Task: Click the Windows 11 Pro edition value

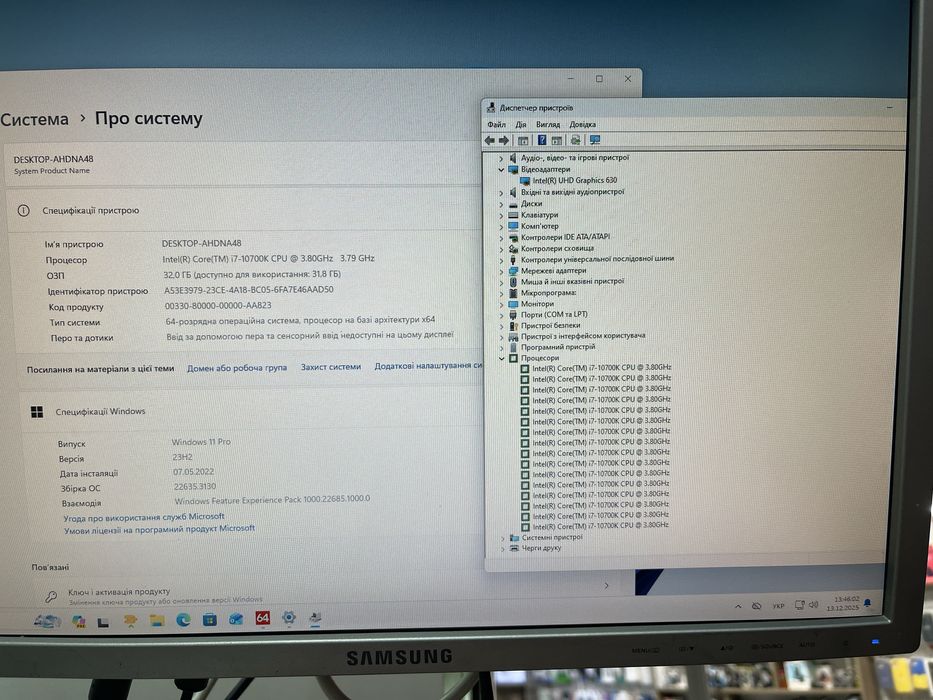Action: click(x=201, y=442)
